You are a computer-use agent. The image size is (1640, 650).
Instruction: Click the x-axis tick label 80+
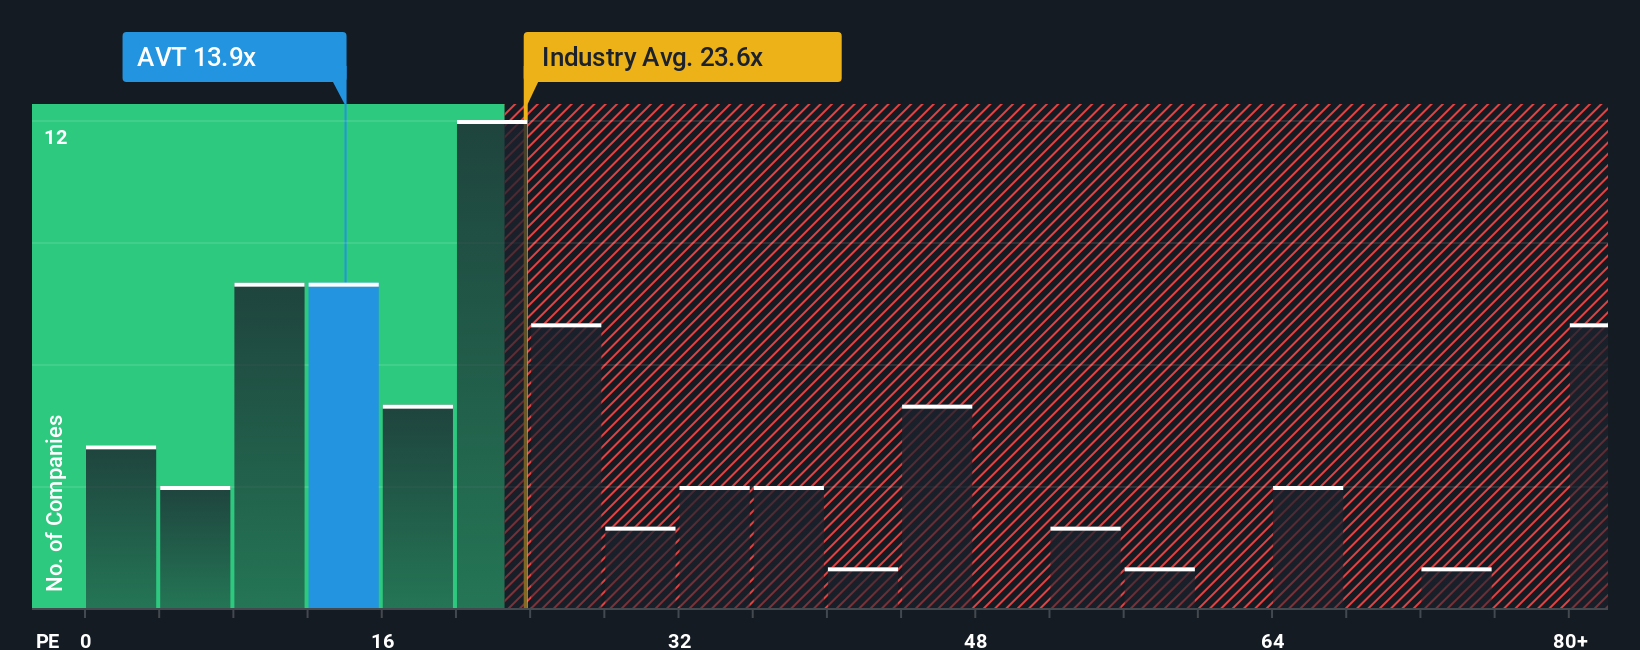pyautogui.click(x=1571, y=640)
